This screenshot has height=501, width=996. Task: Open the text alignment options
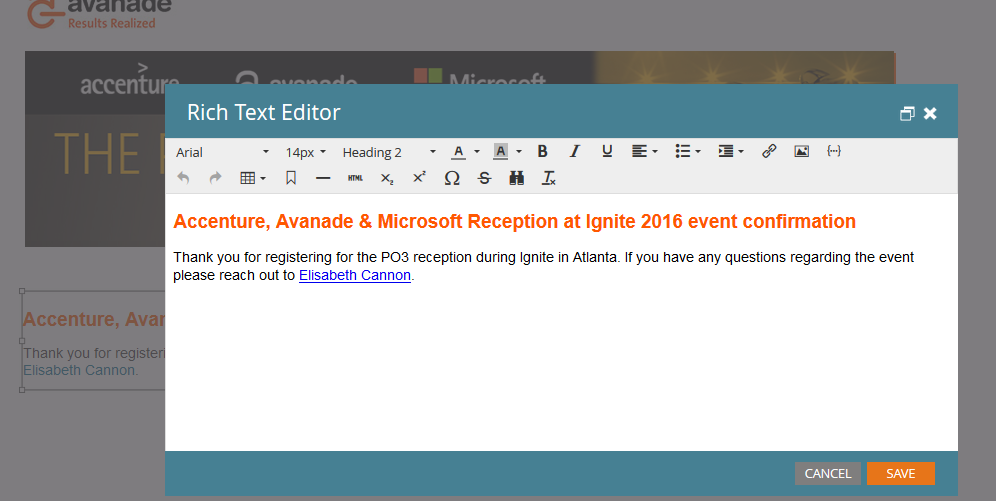tap(644, 151)
